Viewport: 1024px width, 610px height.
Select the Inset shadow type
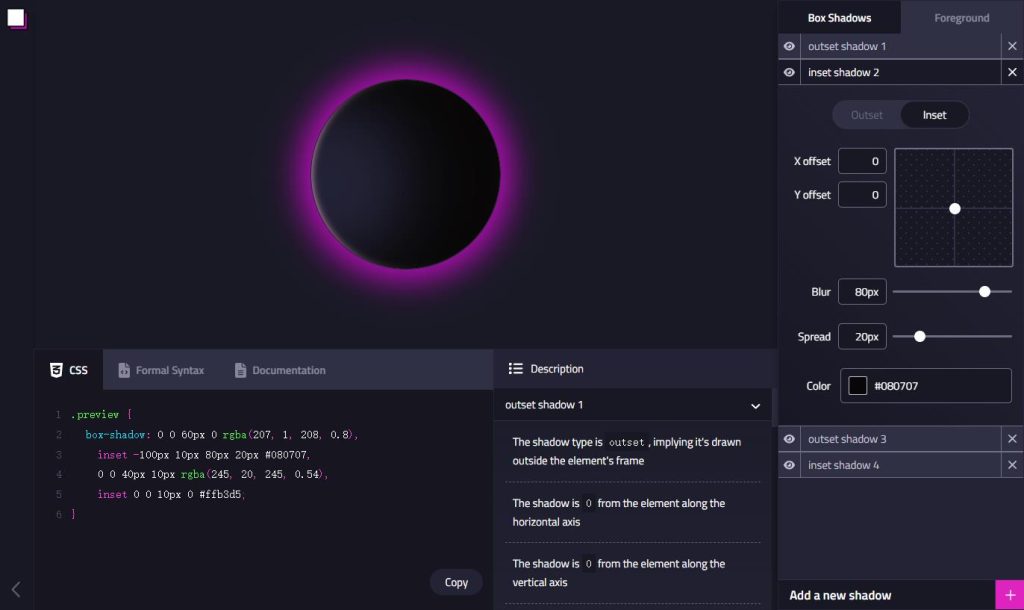935,115
